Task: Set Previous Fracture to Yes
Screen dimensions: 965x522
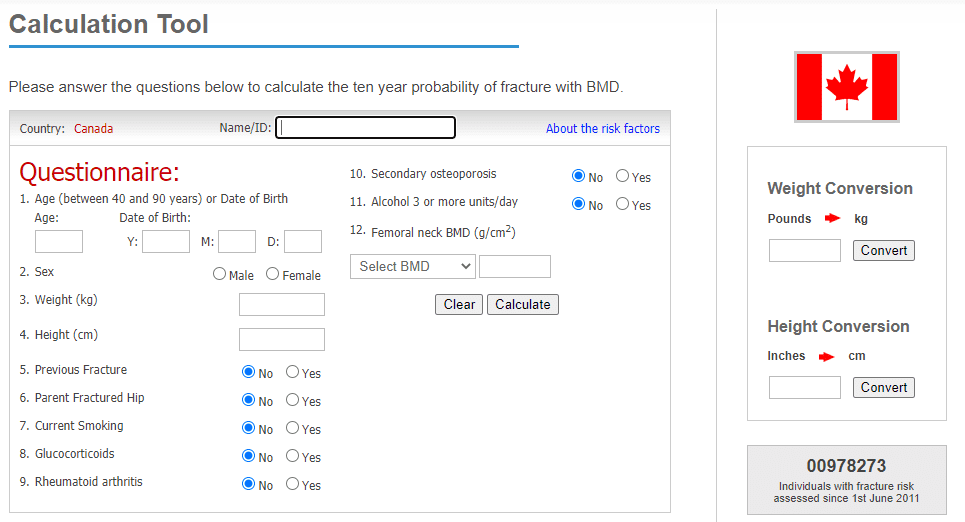Action: pos(292,372)
